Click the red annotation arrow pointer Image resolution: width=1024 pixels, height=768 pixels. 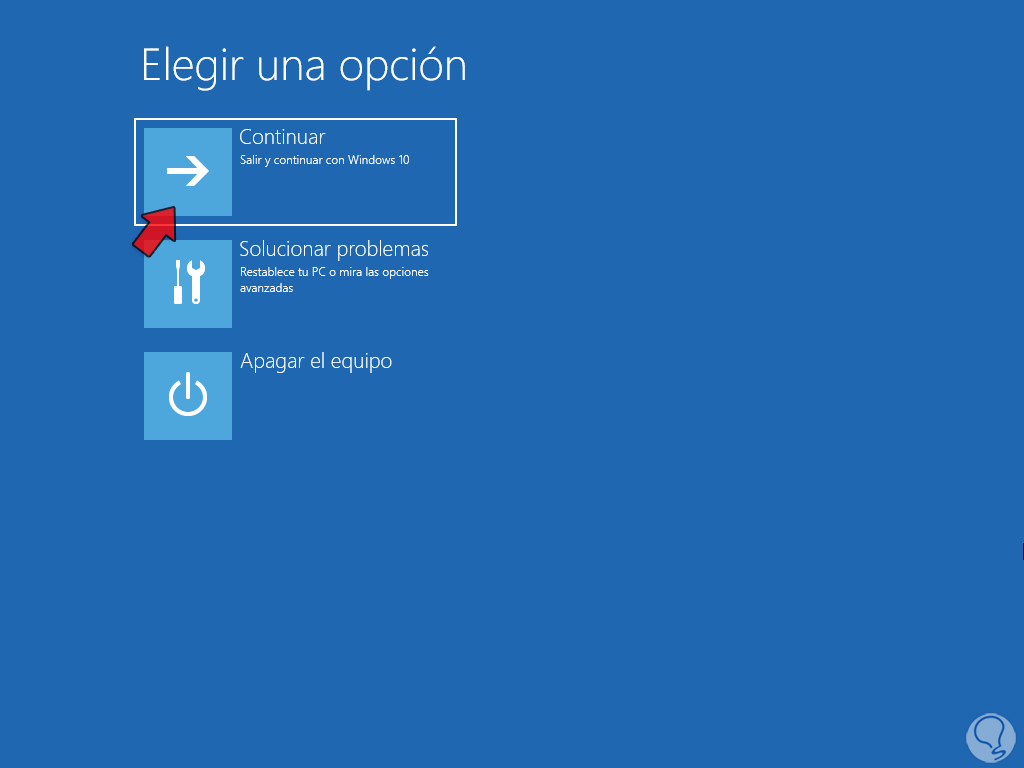pos(155,231)
